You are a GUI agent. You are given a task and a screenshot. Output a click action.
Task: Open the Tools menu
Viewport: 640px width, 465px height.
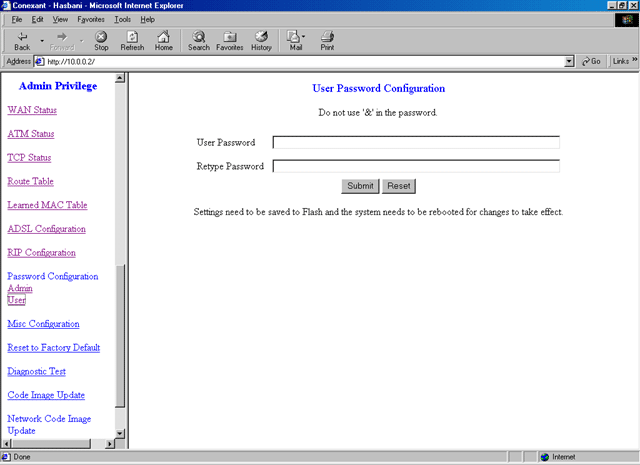122,19
